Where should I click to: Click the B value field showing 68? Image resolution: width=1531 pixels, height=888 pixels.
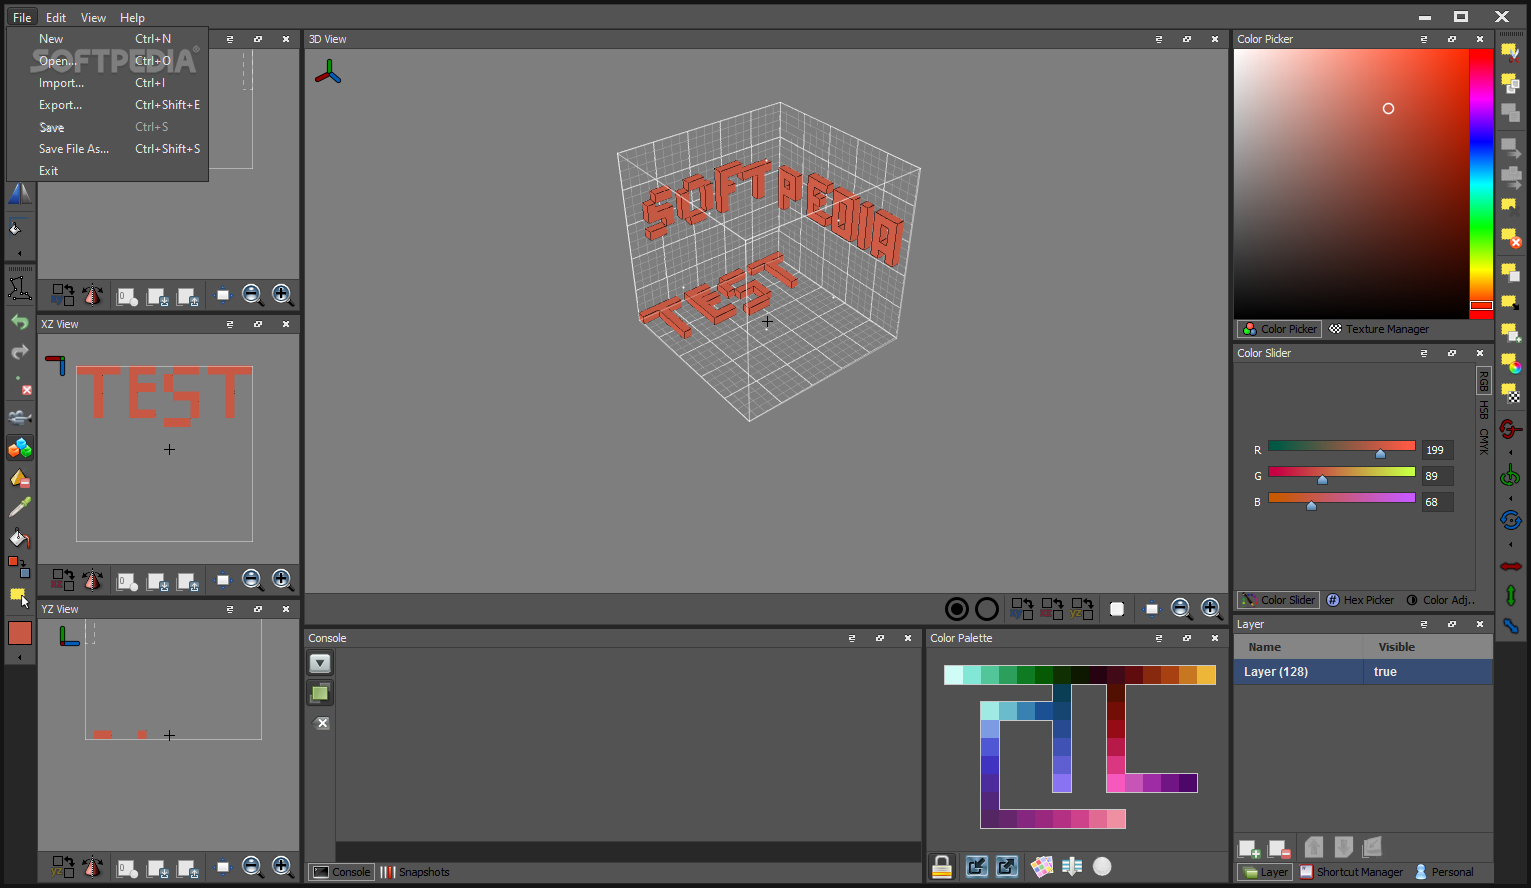(1437, 502)
